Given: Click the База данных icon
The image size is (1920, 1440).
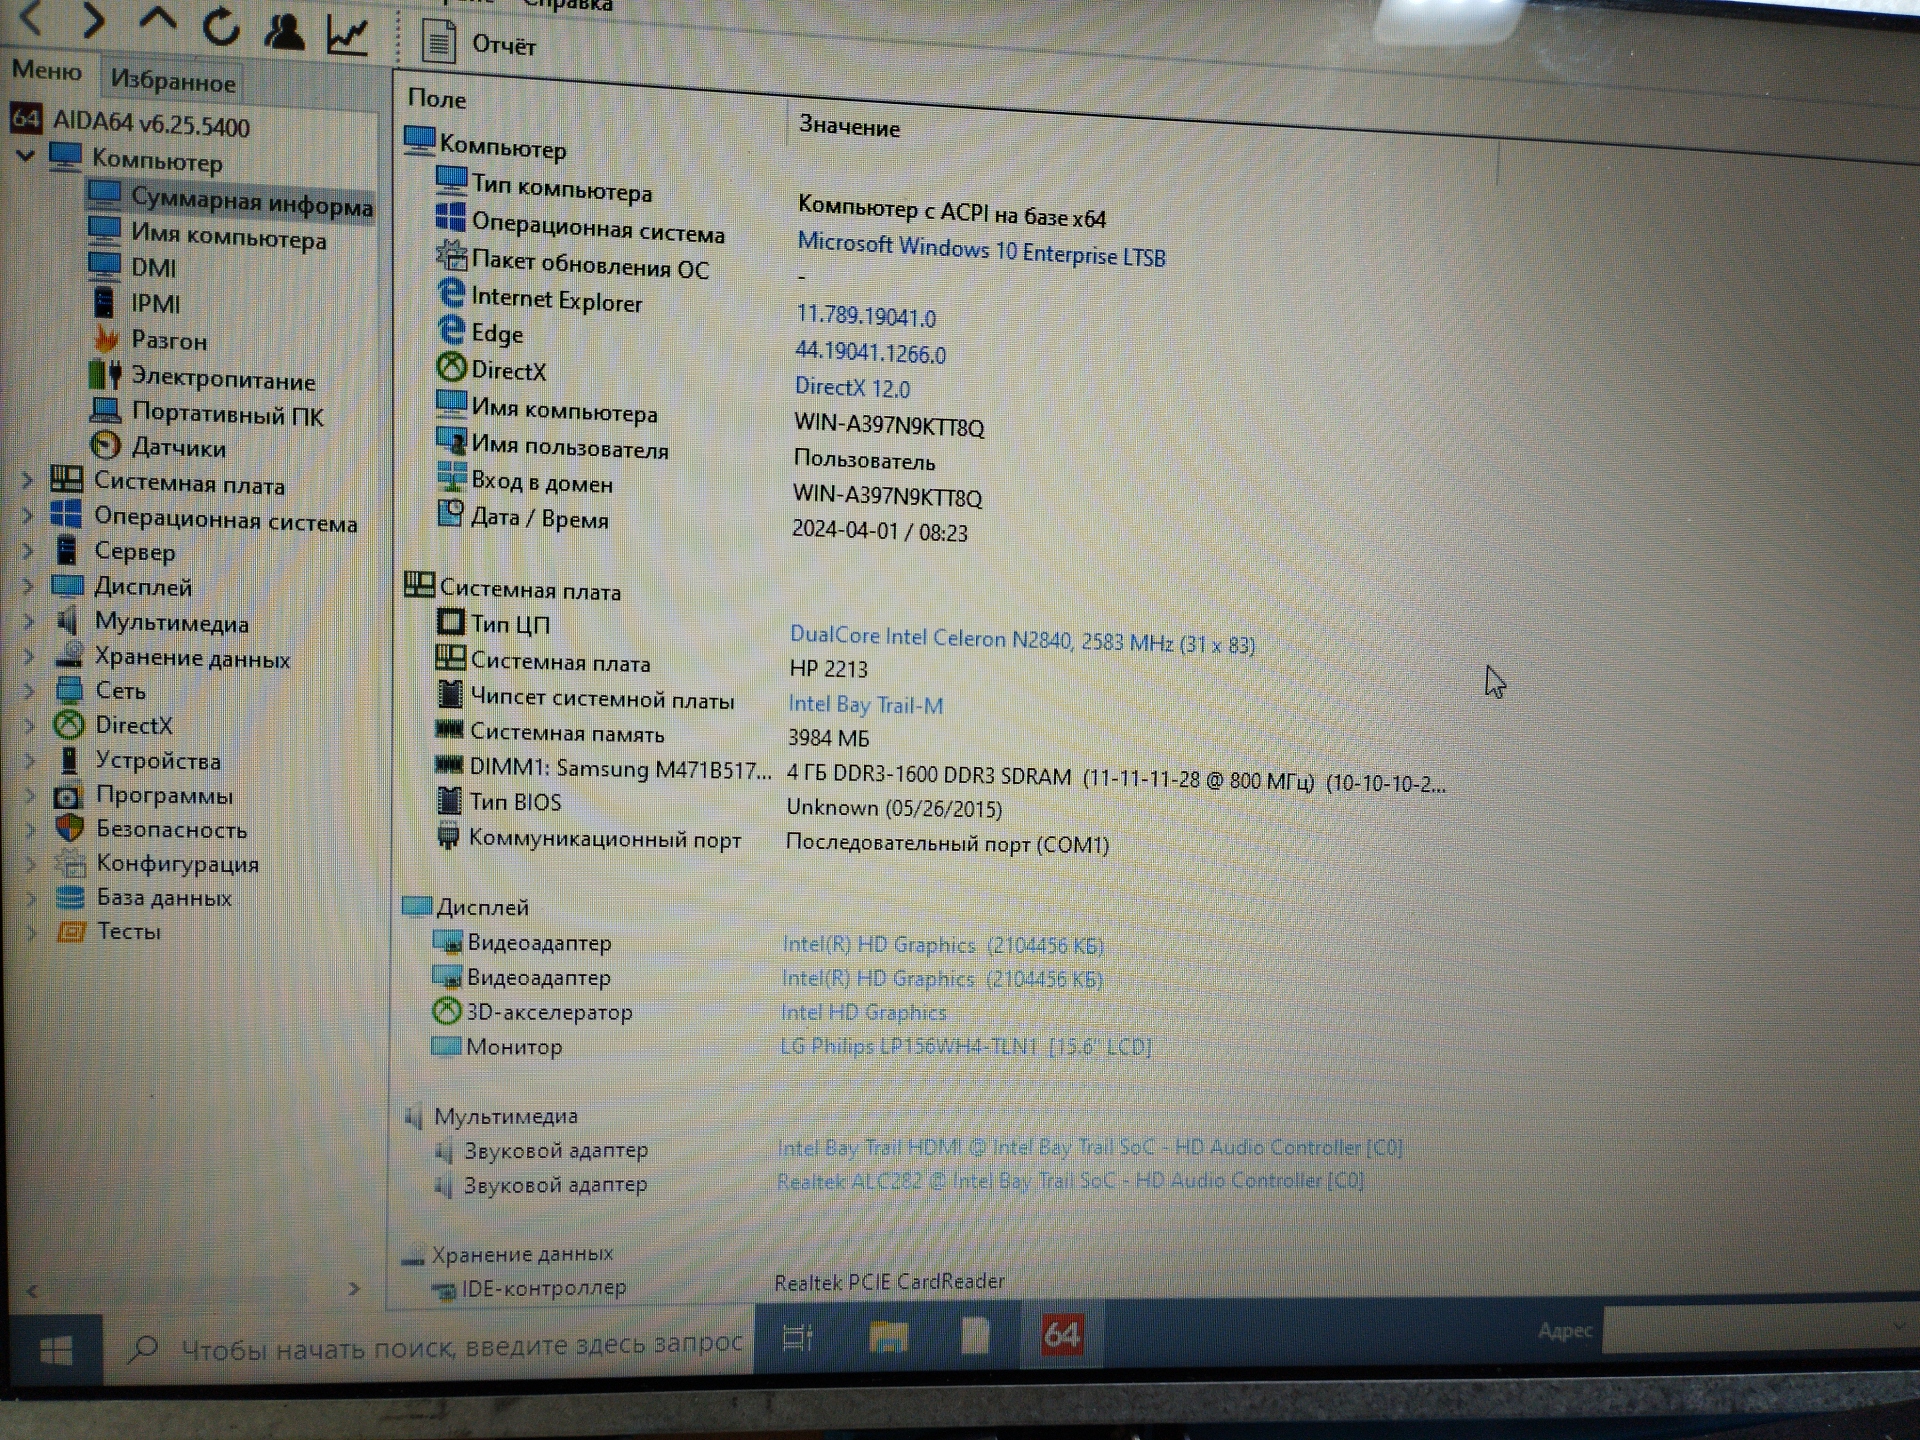Looking at the screenshot, I should (x=70, y=897).
